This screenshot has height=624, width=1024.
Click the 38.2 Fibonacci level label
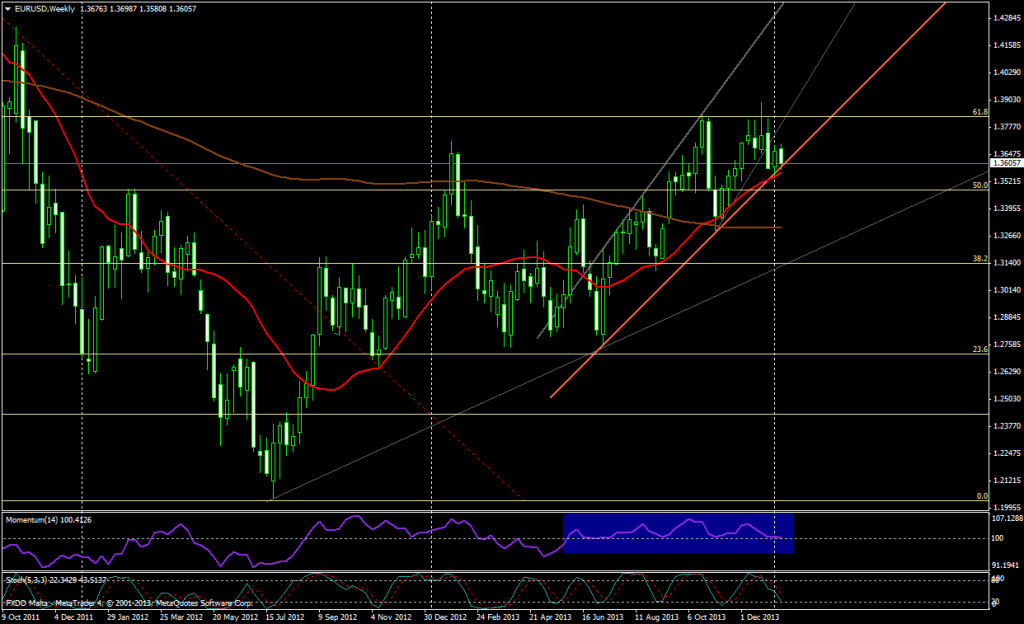pyautogui.click(x=980, y=258)
